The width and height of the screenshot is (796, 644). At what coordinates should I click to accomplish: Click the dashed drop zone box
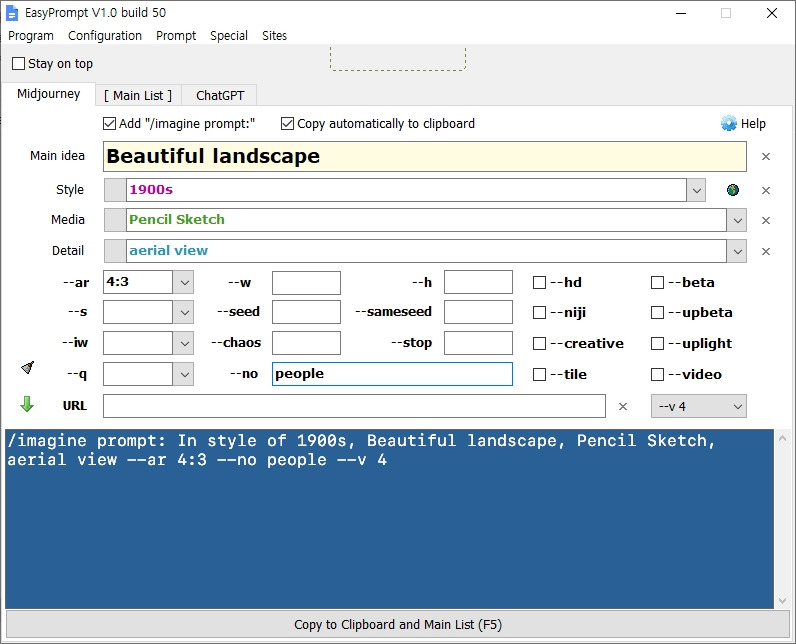pyautogui.click(x=397, y=58)
